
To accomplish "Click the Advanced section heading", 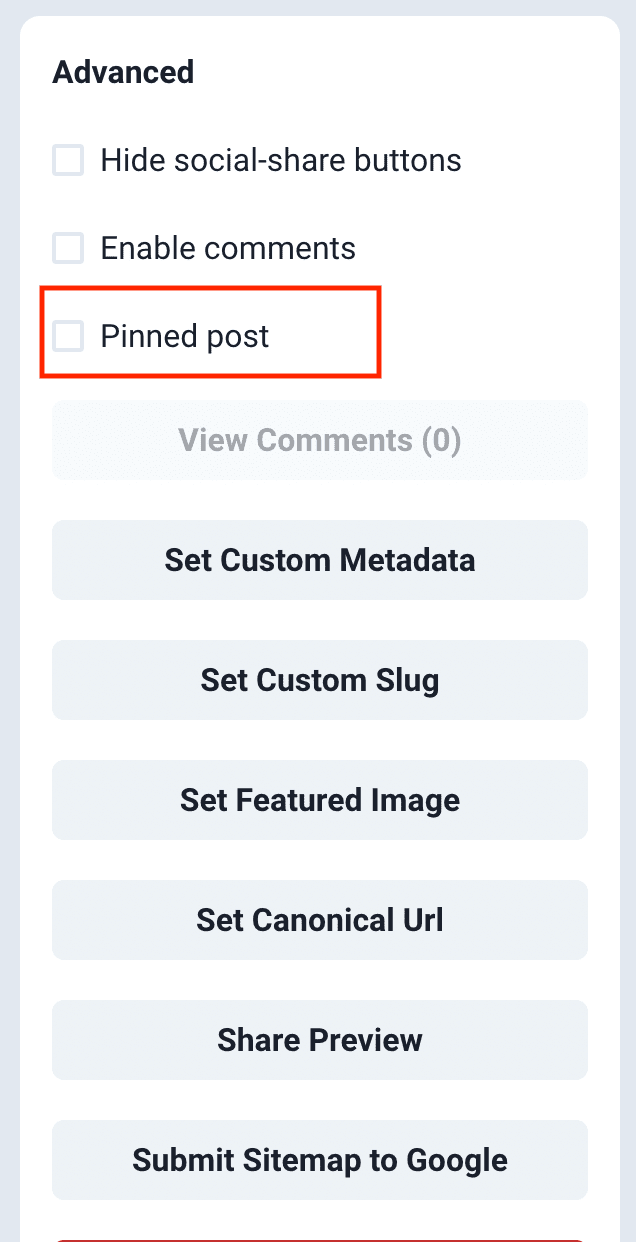I will click(123, 72).
